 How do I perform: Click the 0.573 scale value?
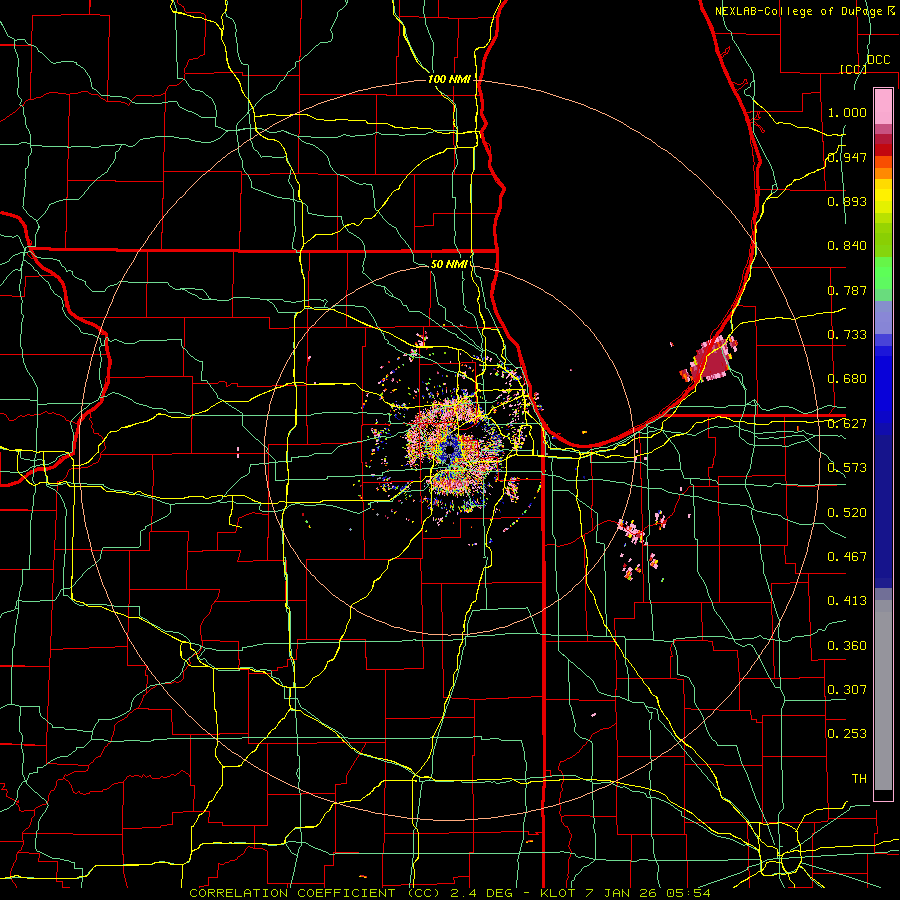coord(847,468)
